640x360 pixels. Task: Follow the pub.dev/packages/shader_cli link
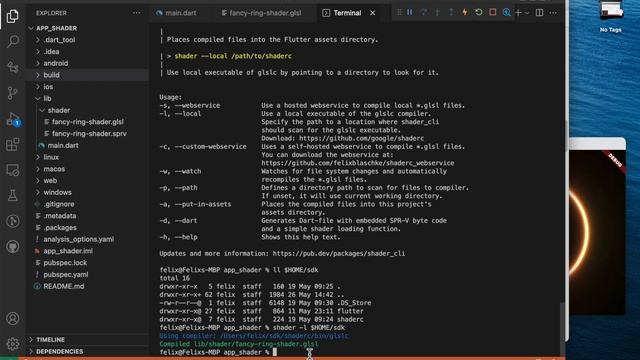(x=339, y=253)
